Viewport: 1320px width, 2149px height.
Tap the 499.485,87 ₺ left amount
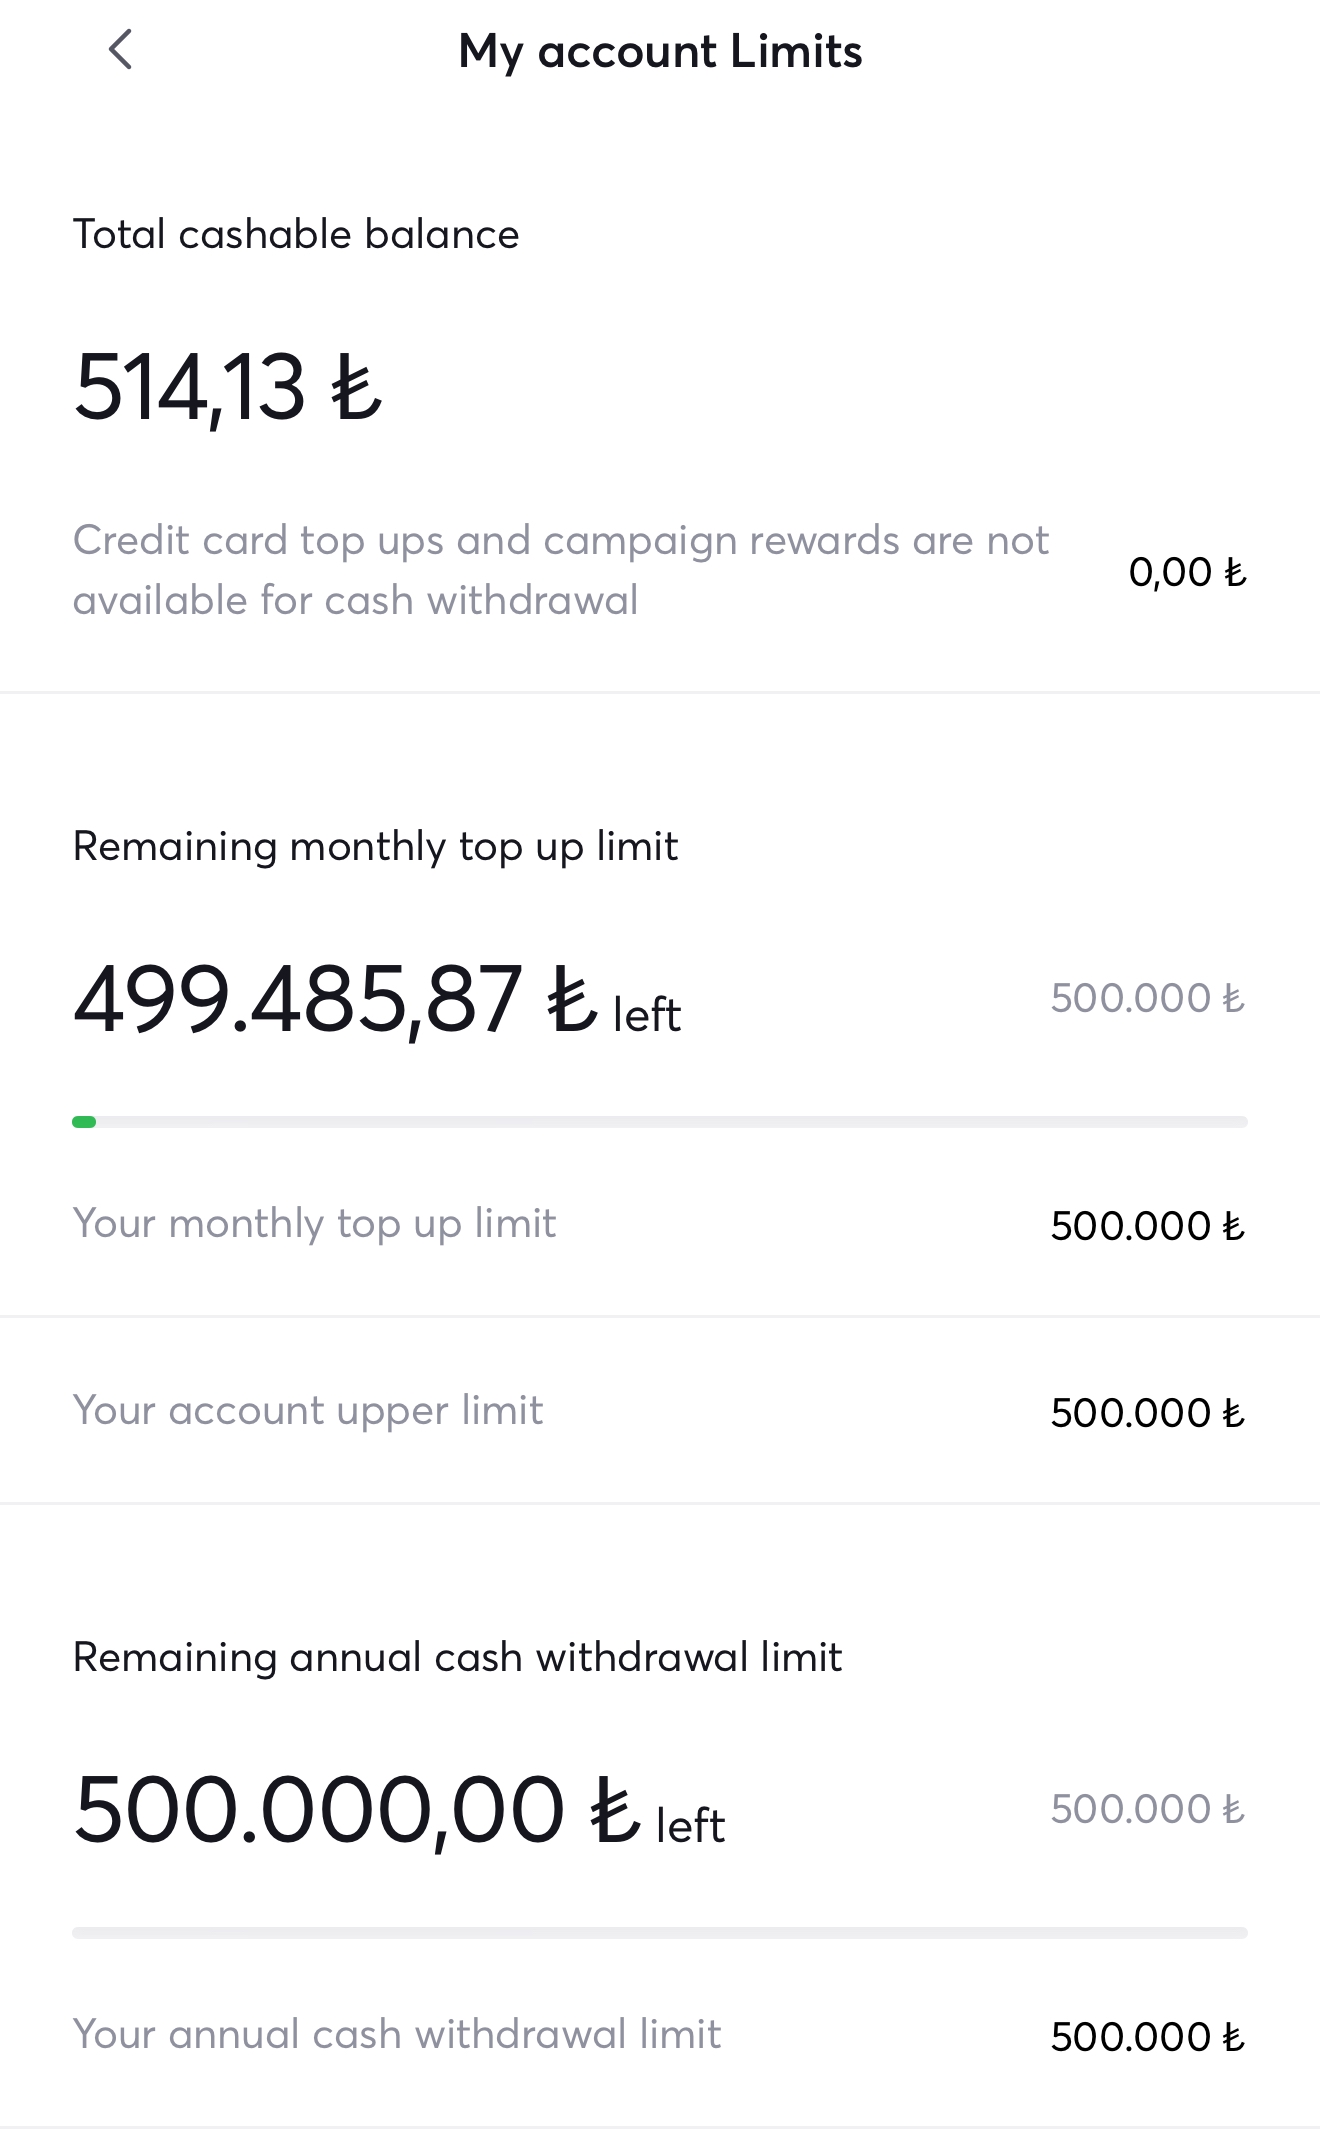coord(376,1000)
